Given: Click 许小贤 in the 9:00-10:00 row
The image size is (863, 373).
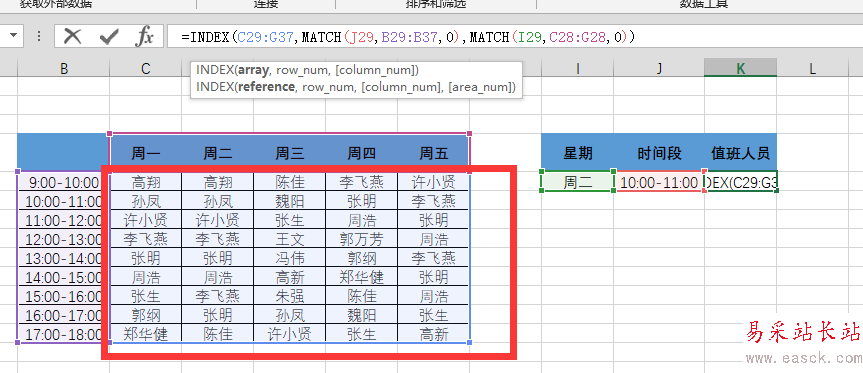Looking at the screenshot, I should pos(434,182).
